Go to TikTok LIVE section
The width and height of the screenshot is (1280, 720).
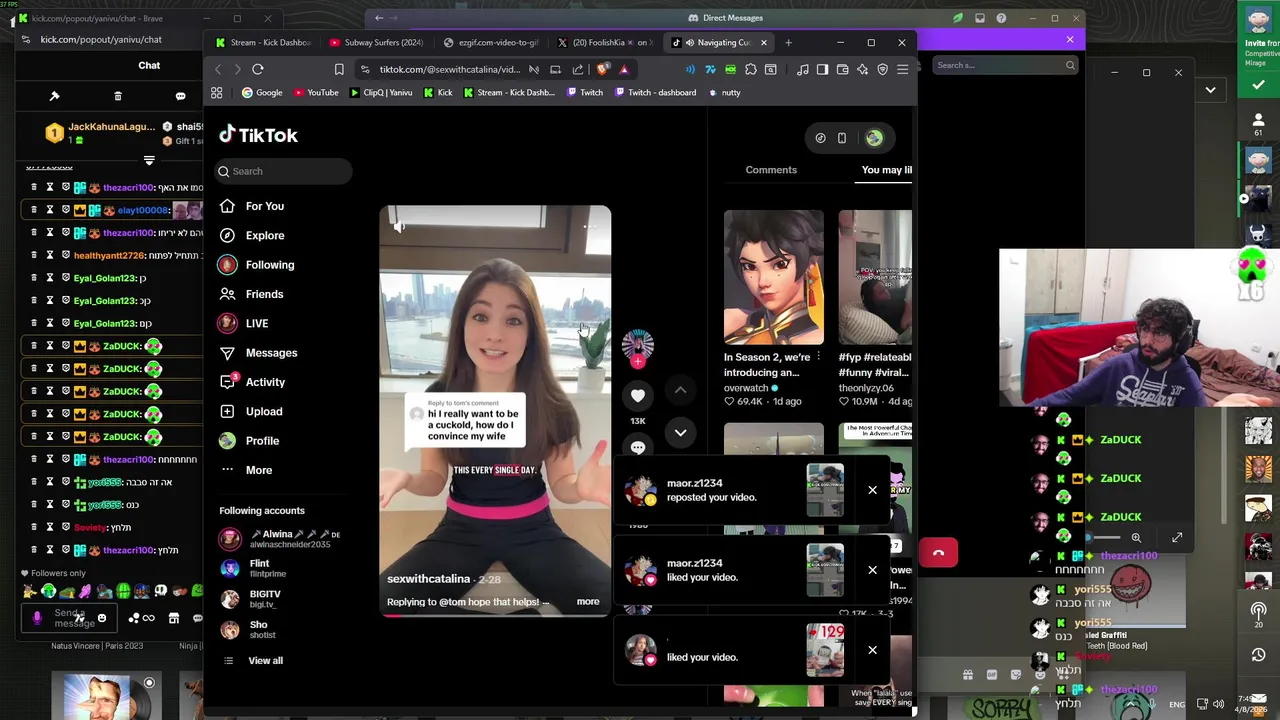click(244, 323)
